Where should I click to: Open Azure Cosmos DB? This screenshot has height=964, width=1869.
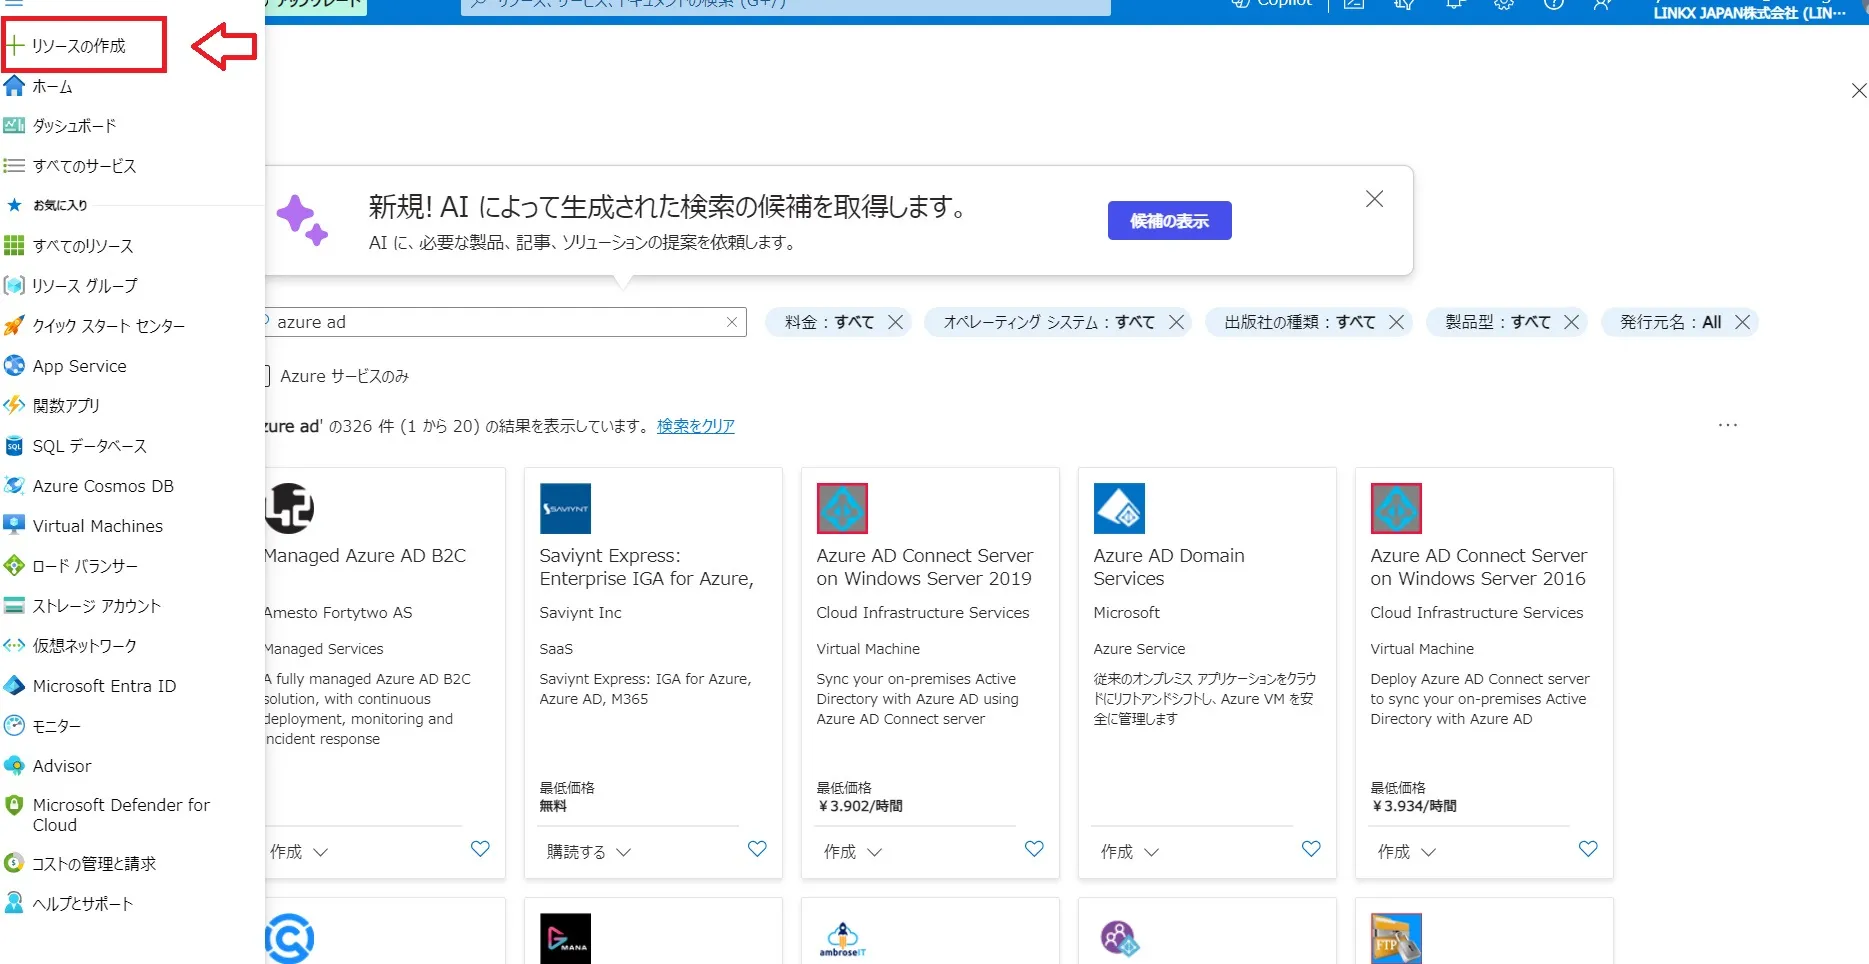103,486
